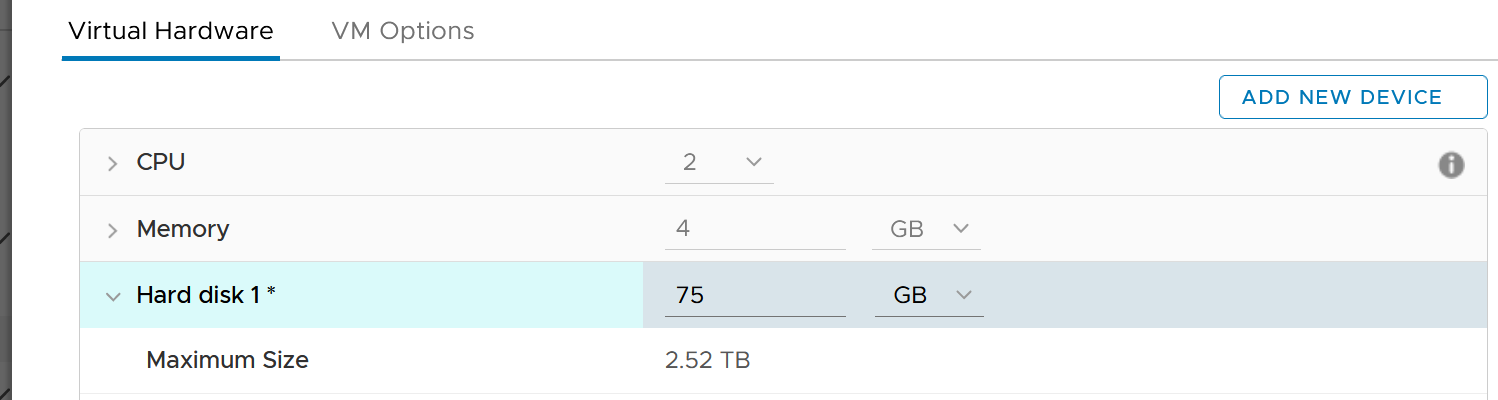The image size is (1498, 400).
Task: Click the Memory size field showing 4
Action: [755, 230]
